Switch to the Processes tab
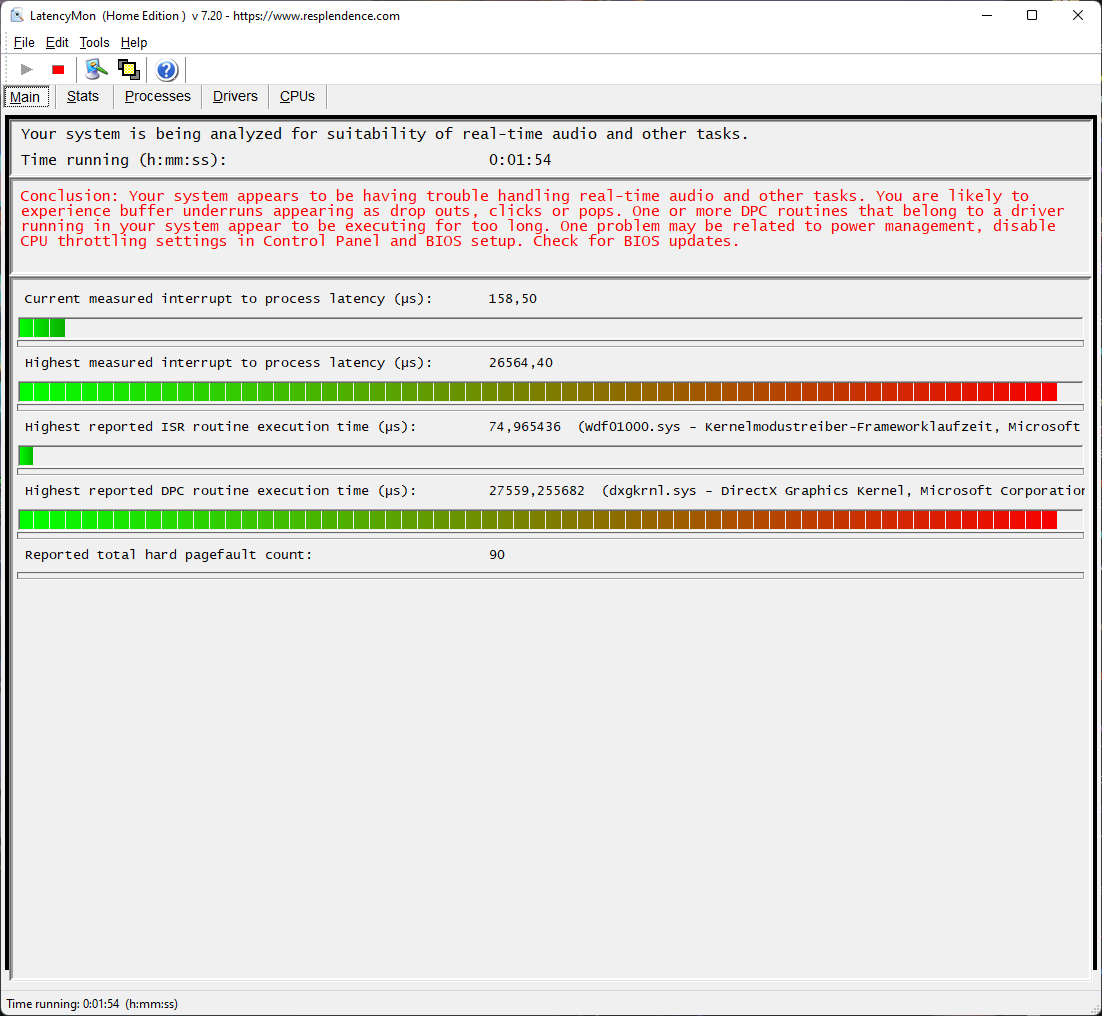 (157, 96)
